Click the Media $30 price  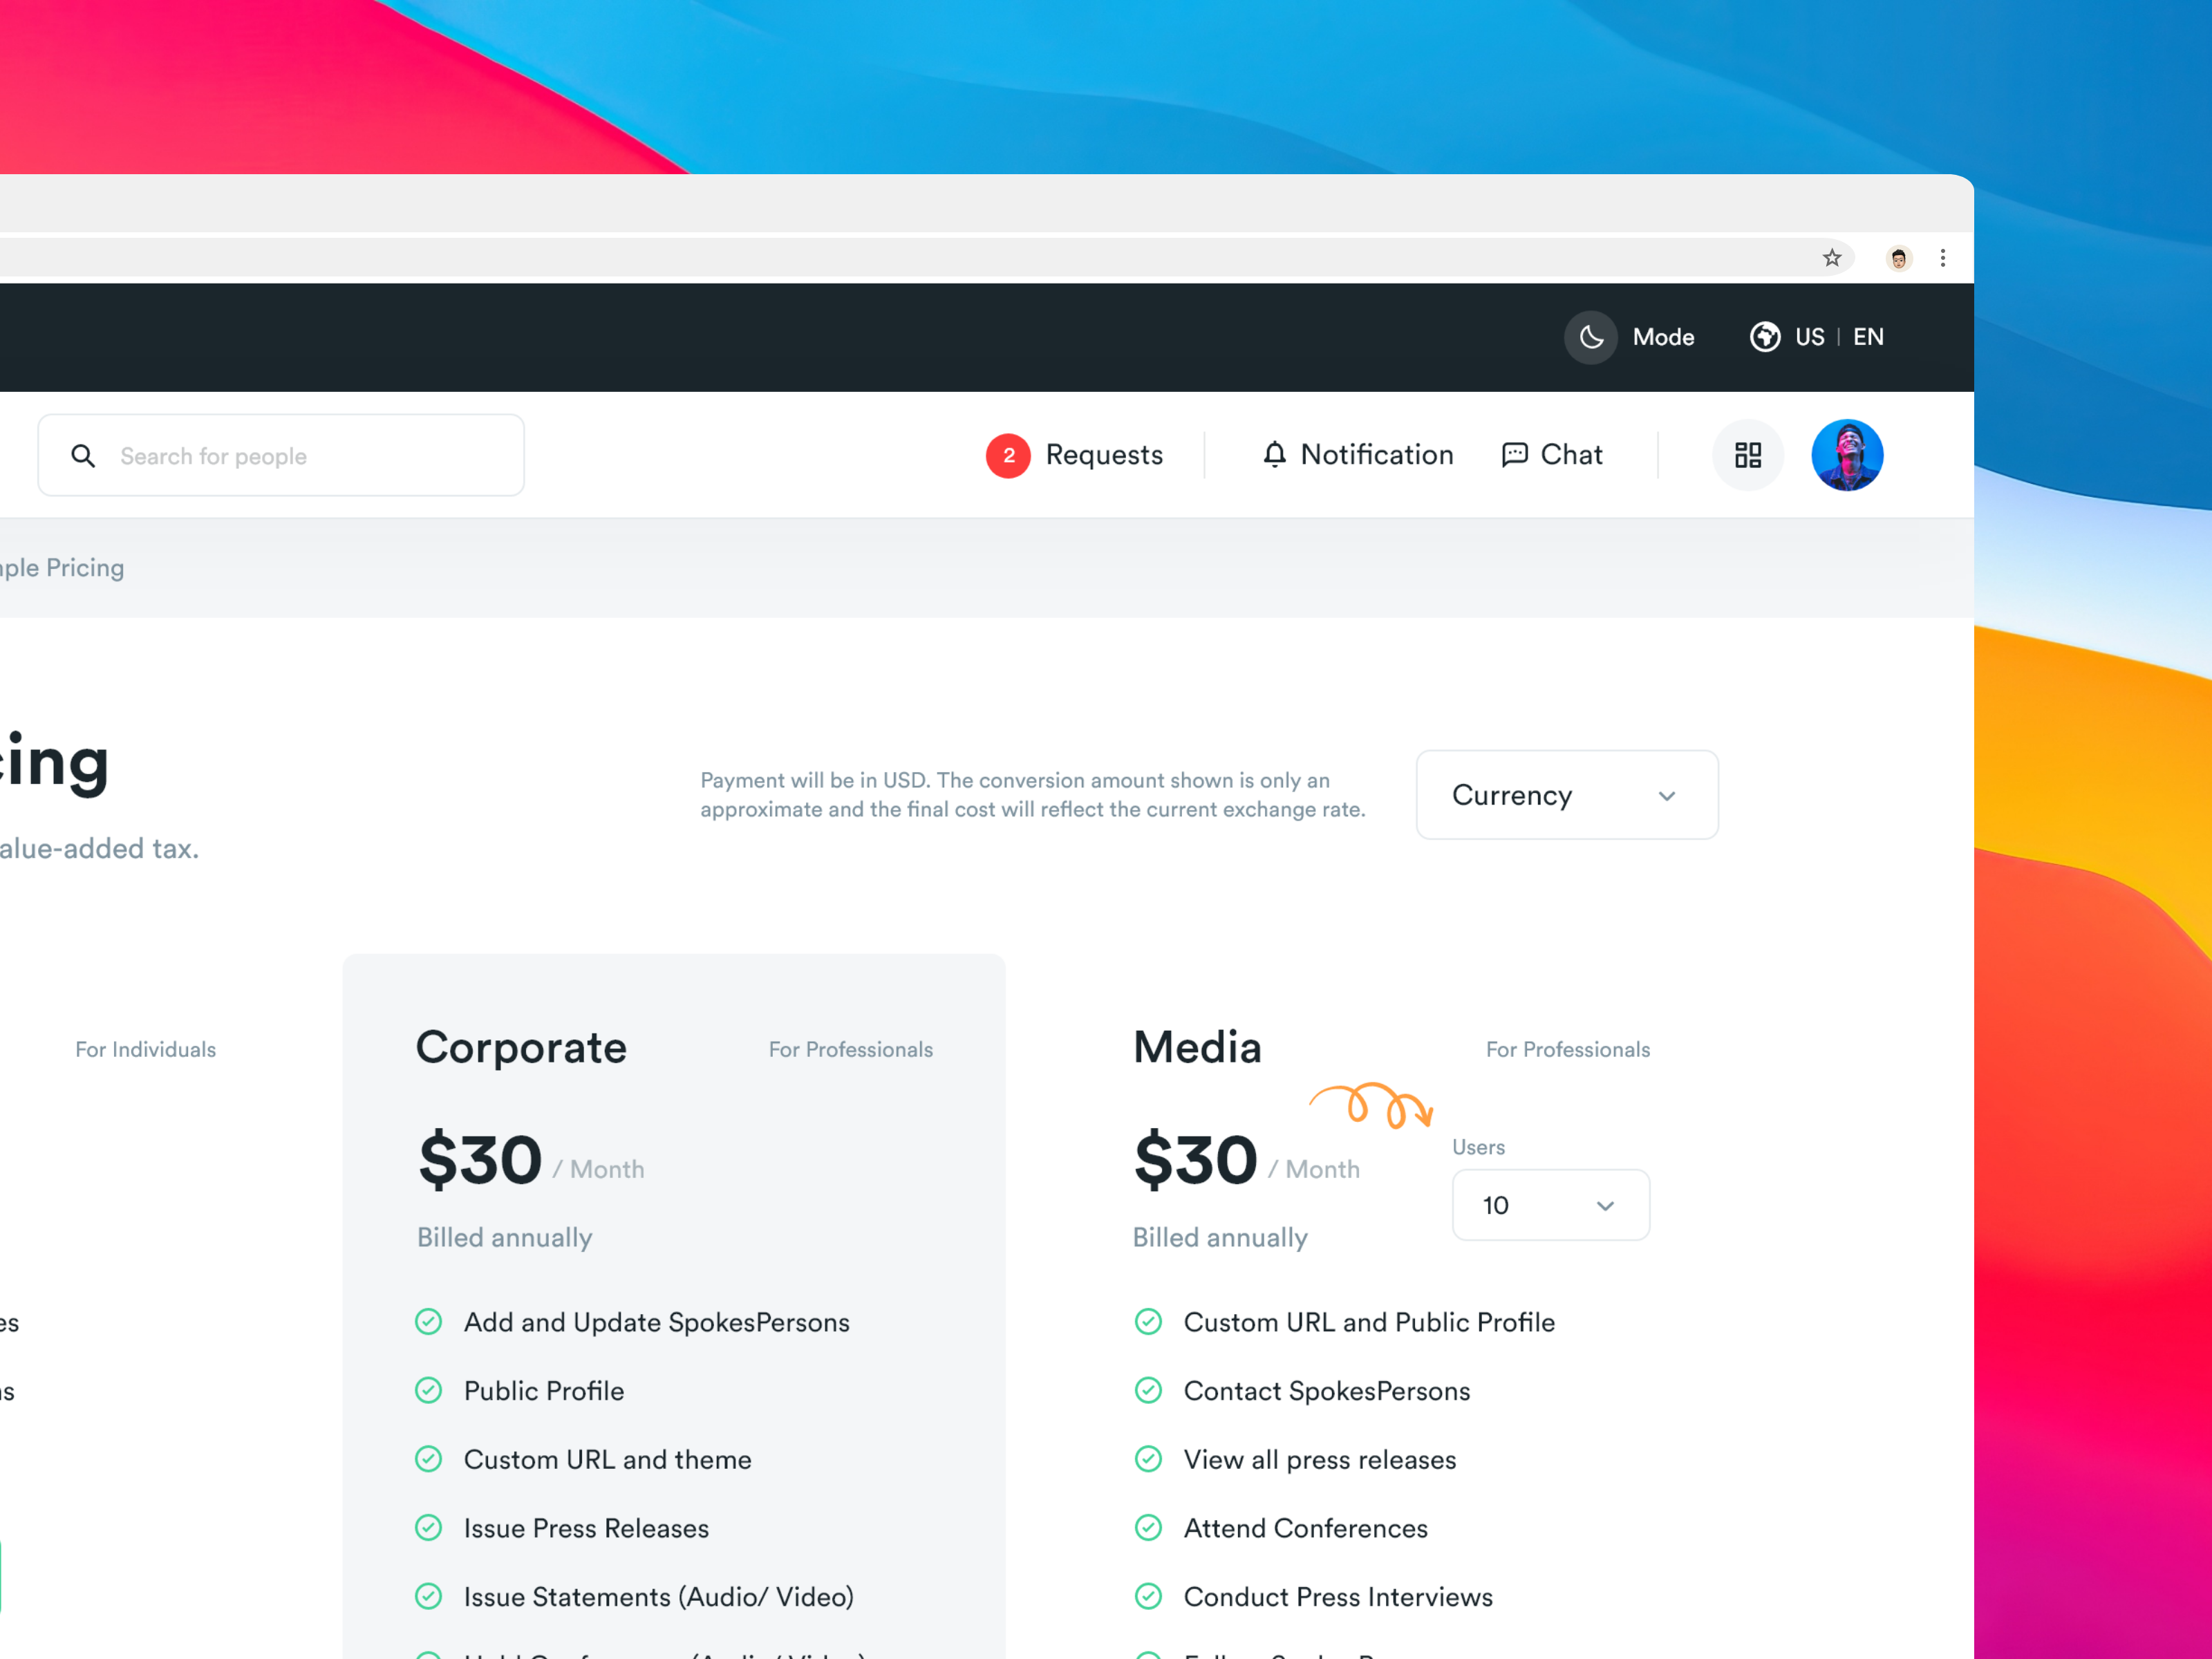[x=1195, y=1160]
